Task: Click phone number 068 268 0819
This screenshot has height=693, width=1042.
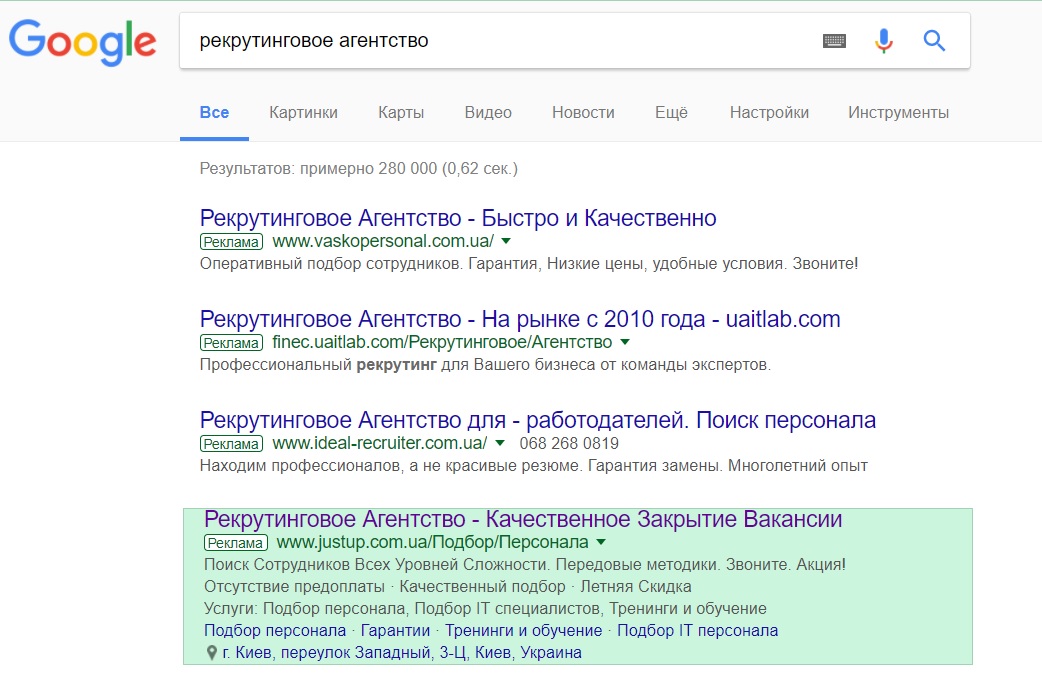Action: [569, 443]
